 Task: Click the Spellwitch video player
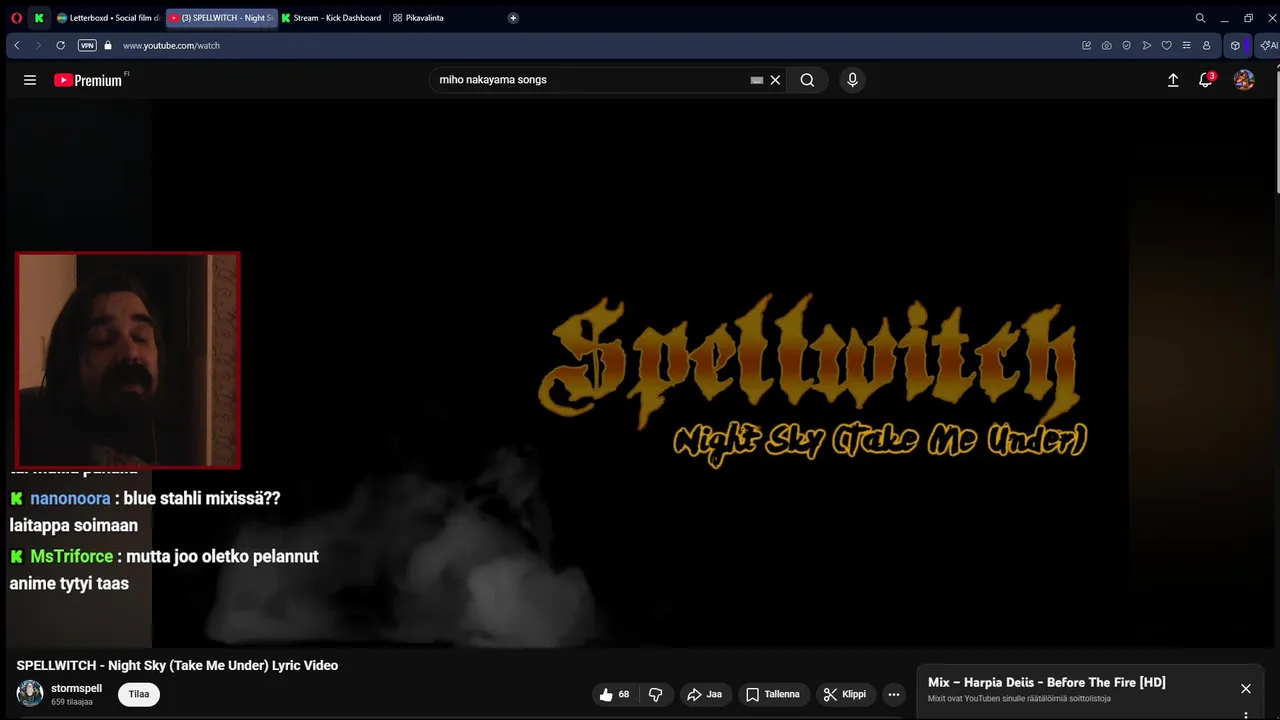coord(640,373)
